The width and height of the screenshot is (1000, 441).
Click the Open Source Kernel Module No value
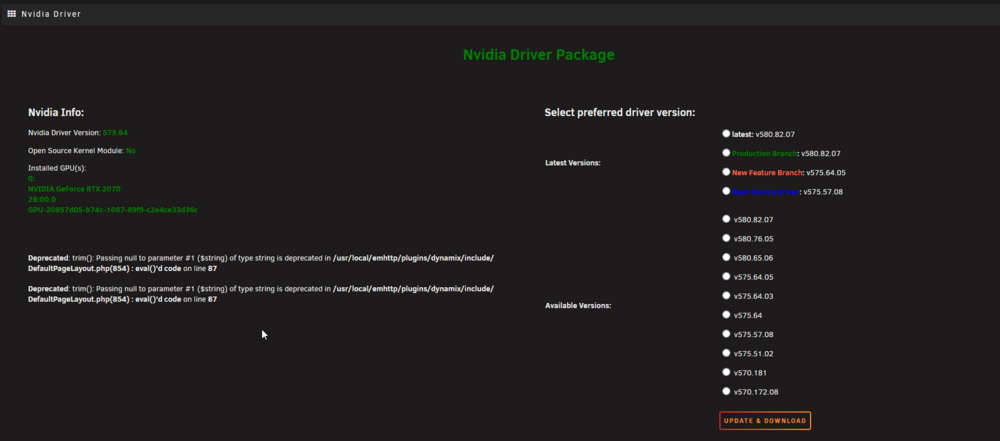[x=131, y=151]
